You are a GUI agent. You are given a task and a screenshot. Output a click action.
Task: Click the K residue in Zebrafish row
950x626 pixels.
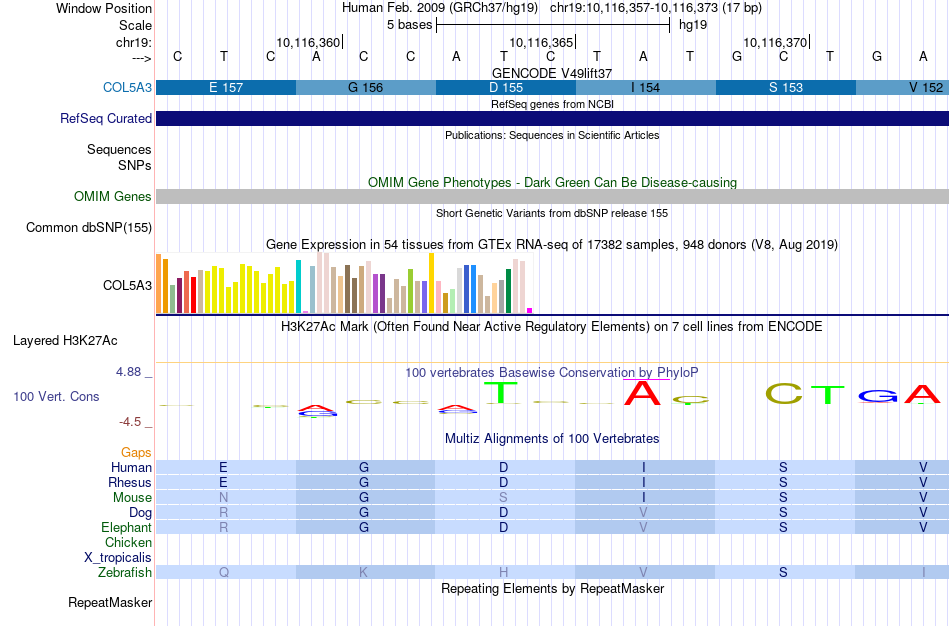(364, 572)
